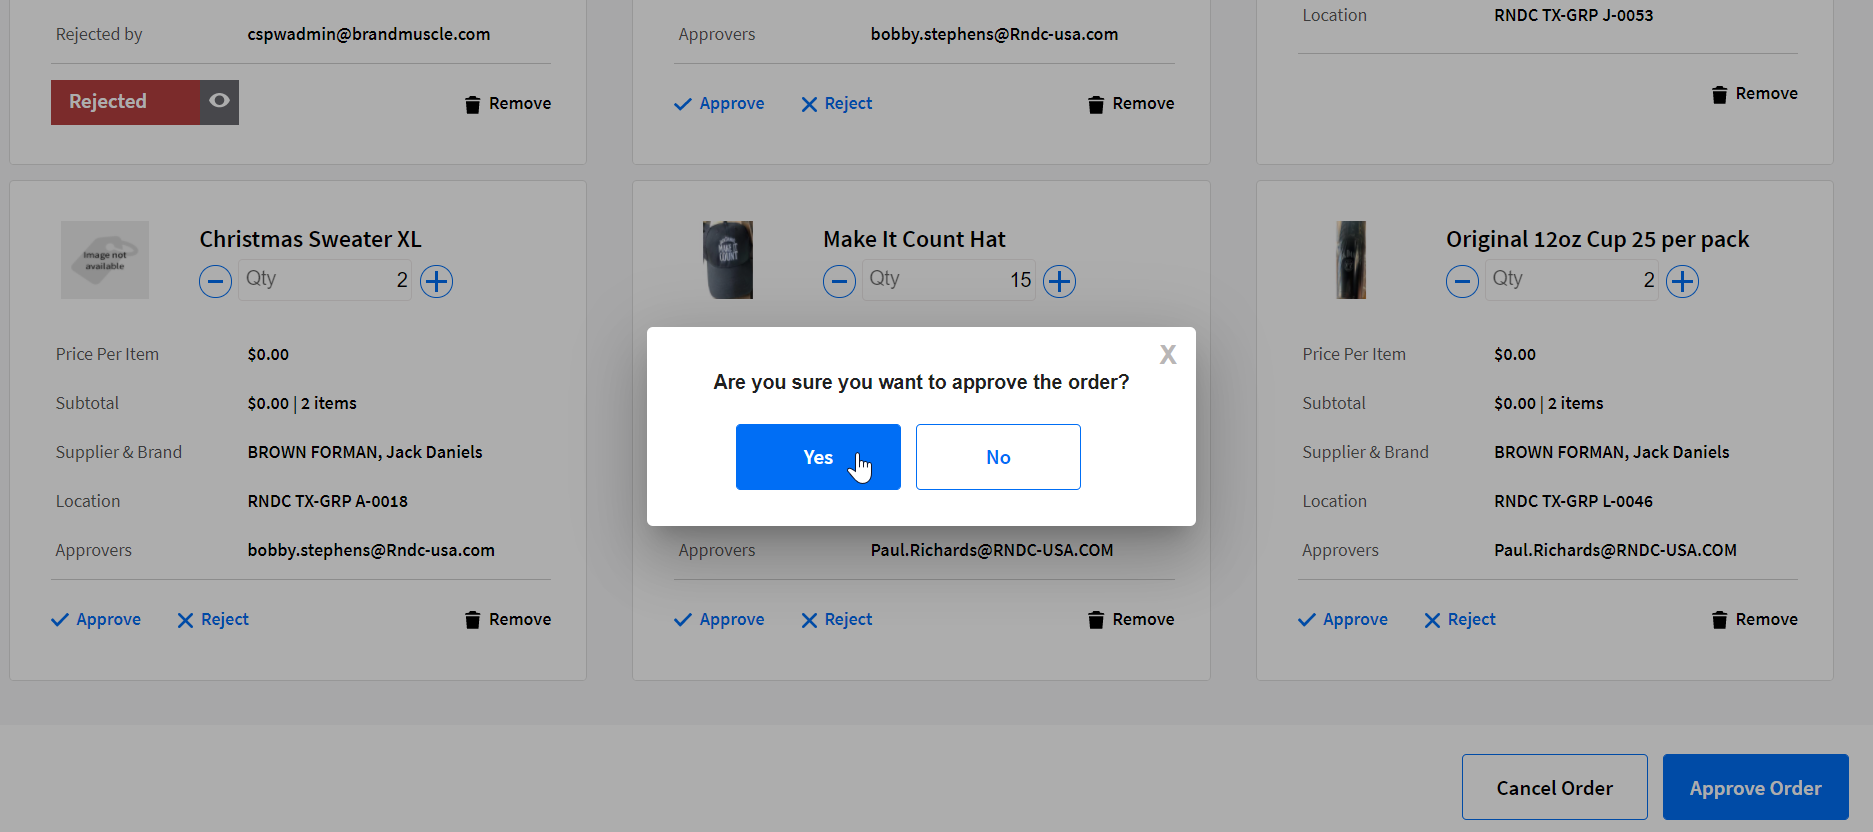Click No in the approval dialog
1873x832 pixels.
tap(997, 457)
